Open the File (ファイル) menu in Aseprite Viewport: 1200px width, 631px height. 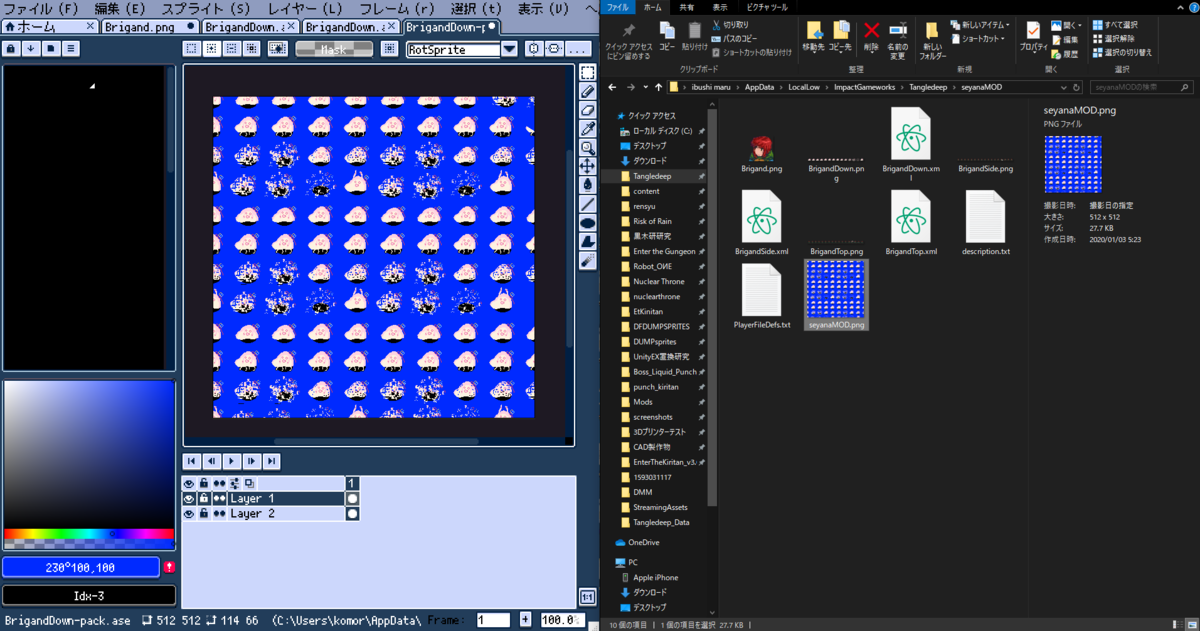click(x=41, y=9)
